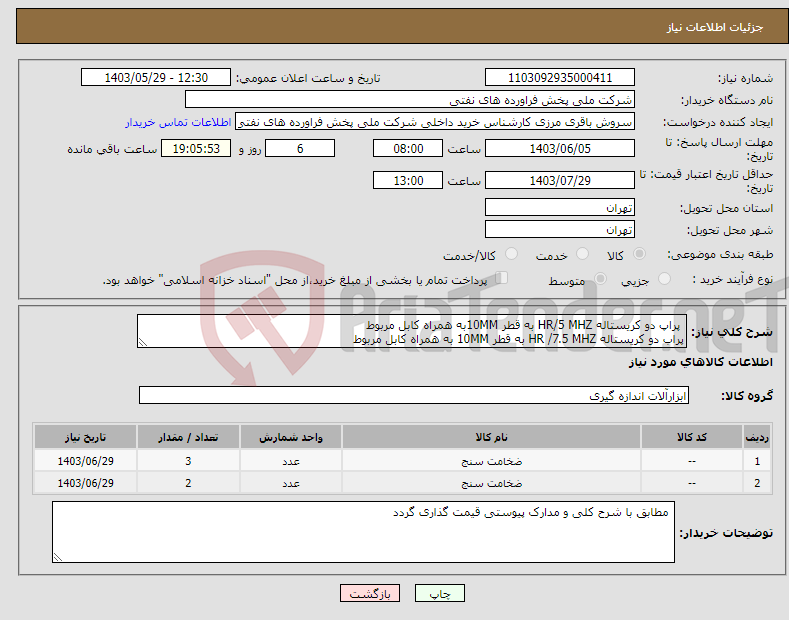789x620 pixels.
Task: Click the response deadline date 1403/06/05
Action: point(560,148)
